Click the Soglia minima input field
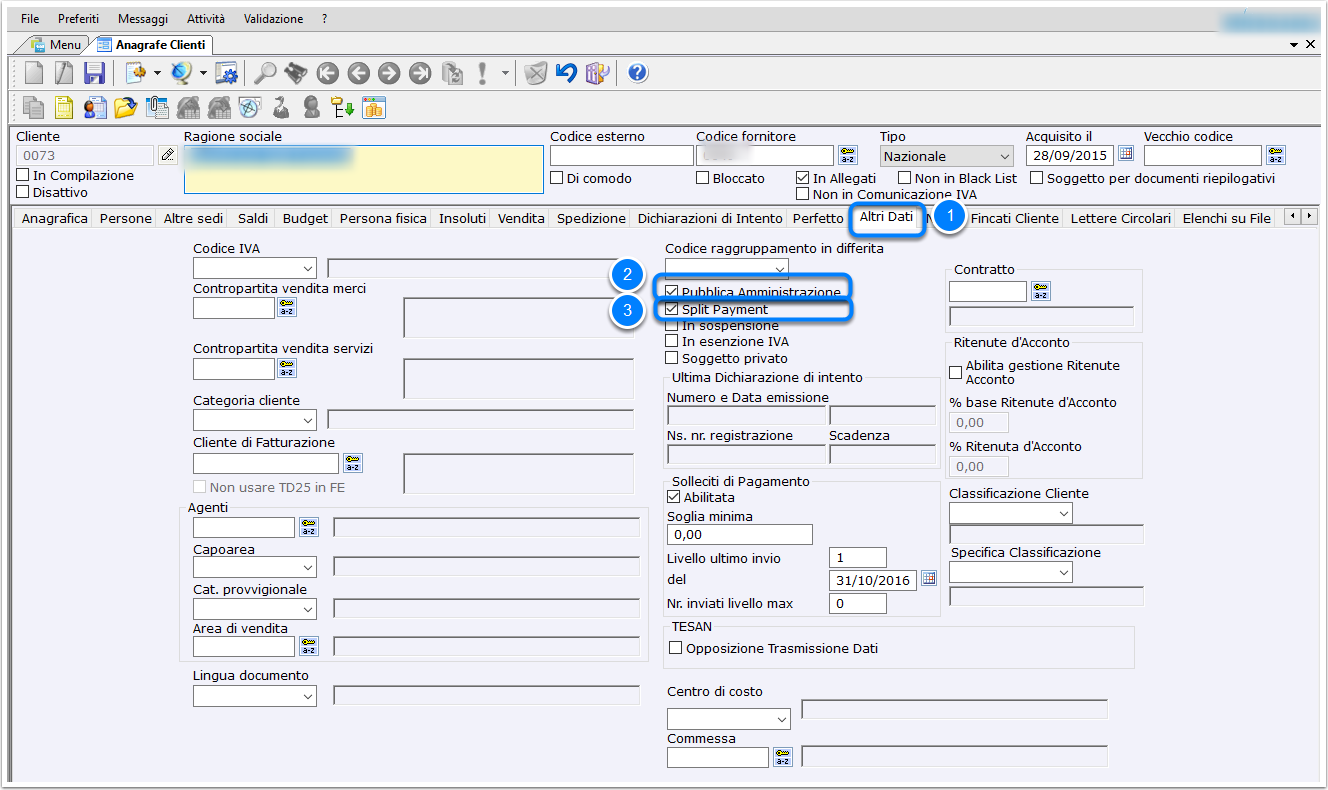This screenshot has height=790, width=1328. click(740, 535)
